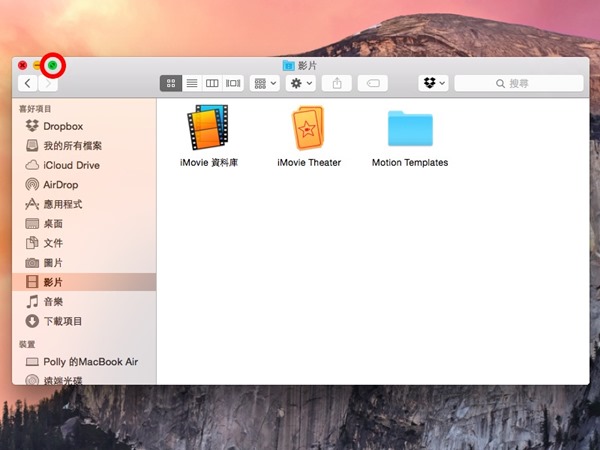
Task: Open the Action gear dropdown menu
Action: [300, 84]
